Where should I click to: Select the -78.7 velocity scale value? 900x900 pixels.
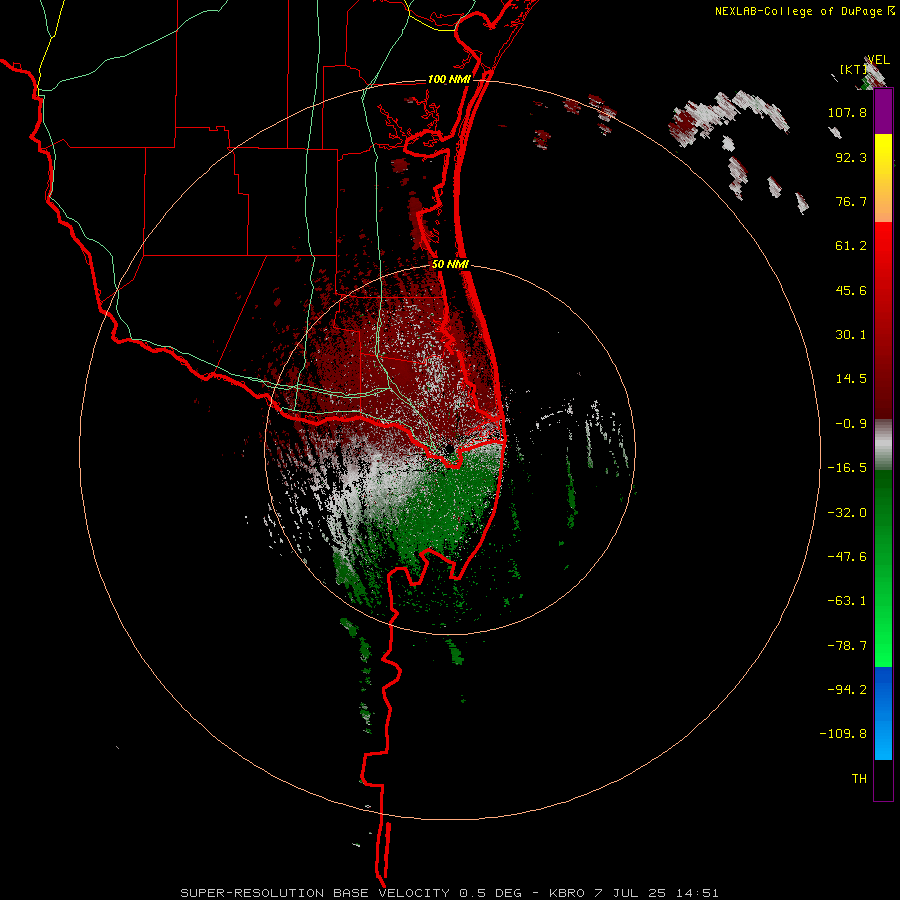pyautogui.click(x=847, y=646)
